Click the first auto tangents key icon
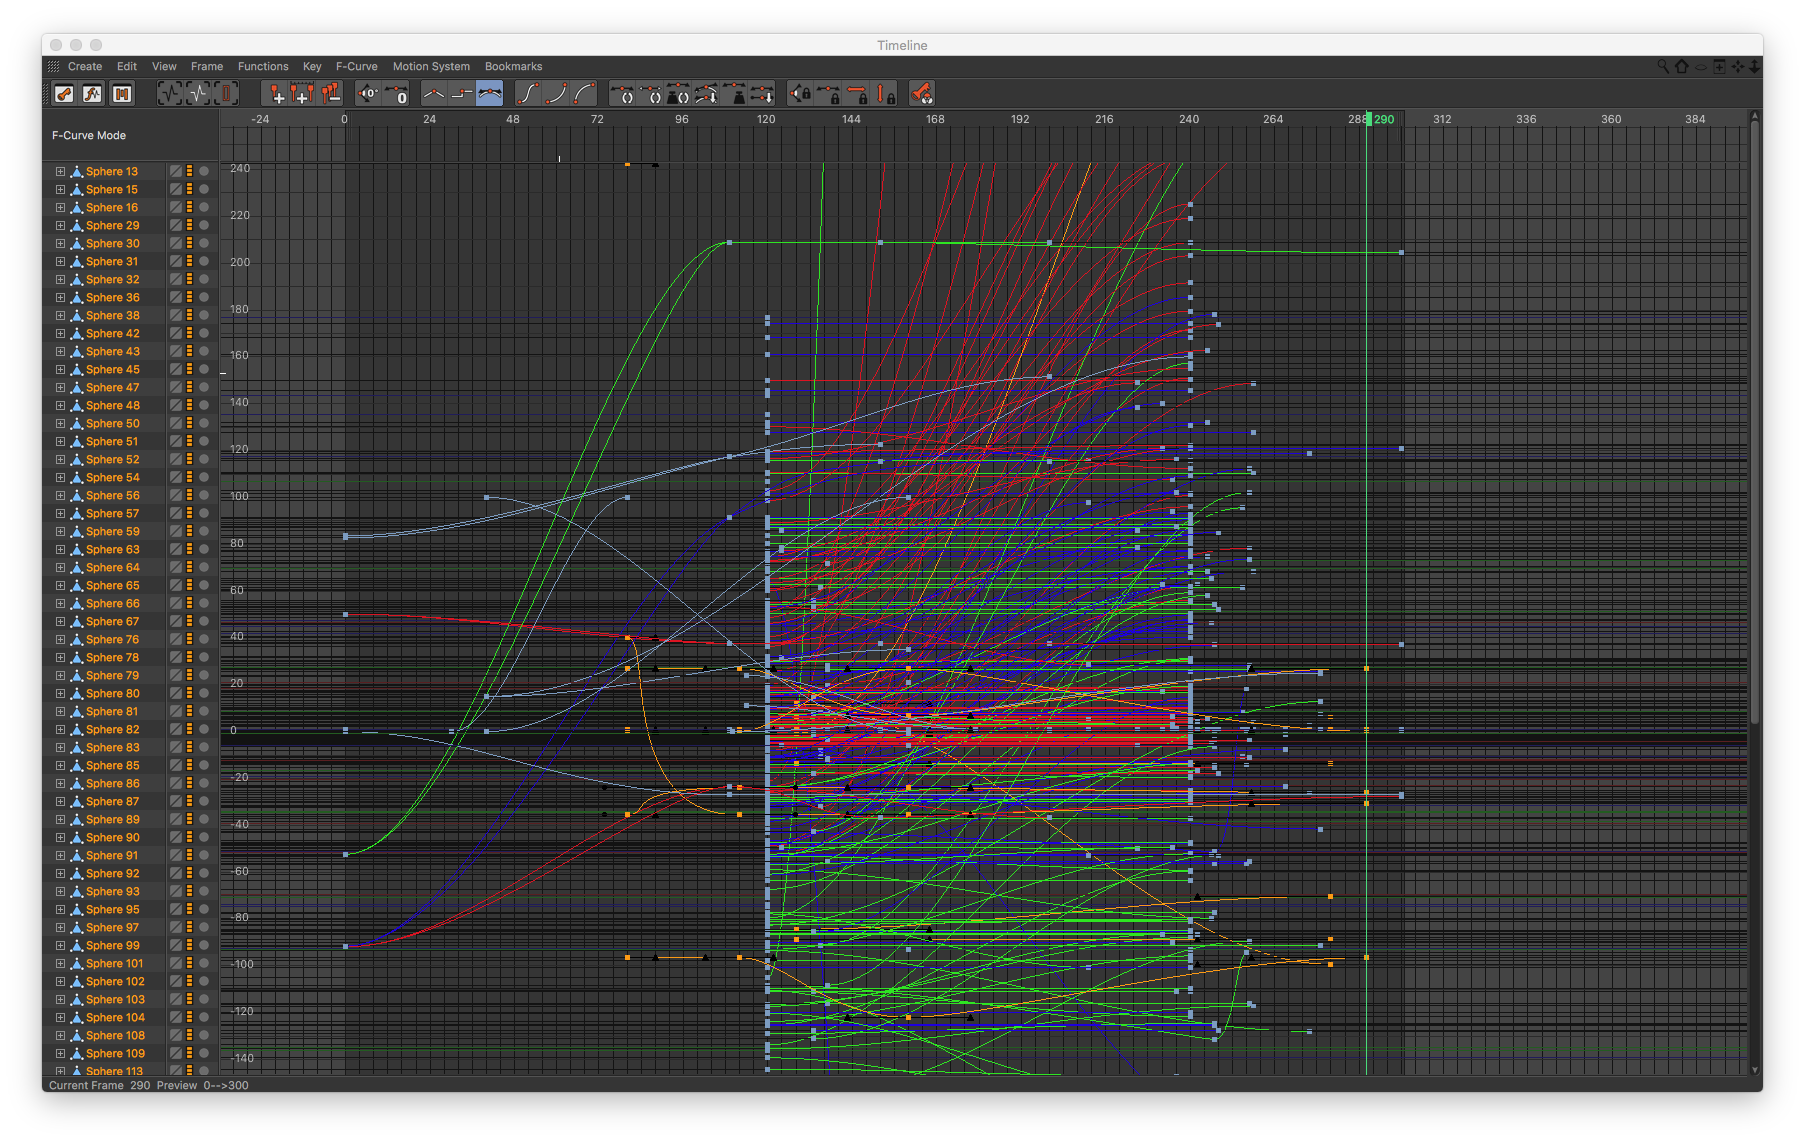Viewport: 1805px width, 1142px height. 622,94
